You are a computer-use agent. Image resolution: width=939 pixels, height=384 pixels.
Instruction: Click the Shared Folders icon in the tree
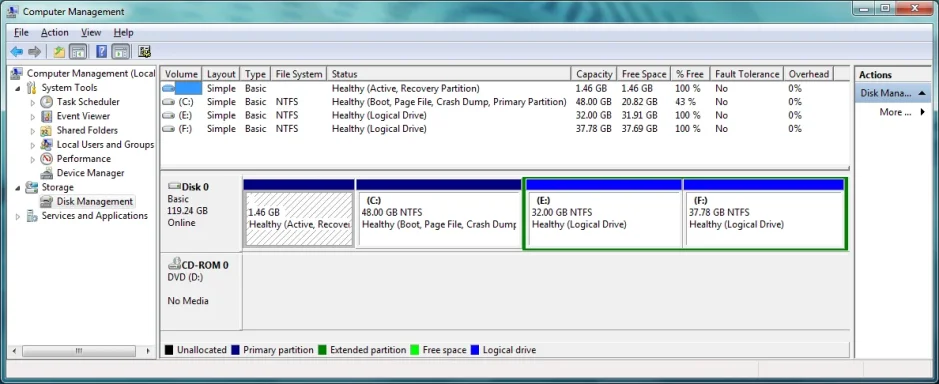(47, 130)
